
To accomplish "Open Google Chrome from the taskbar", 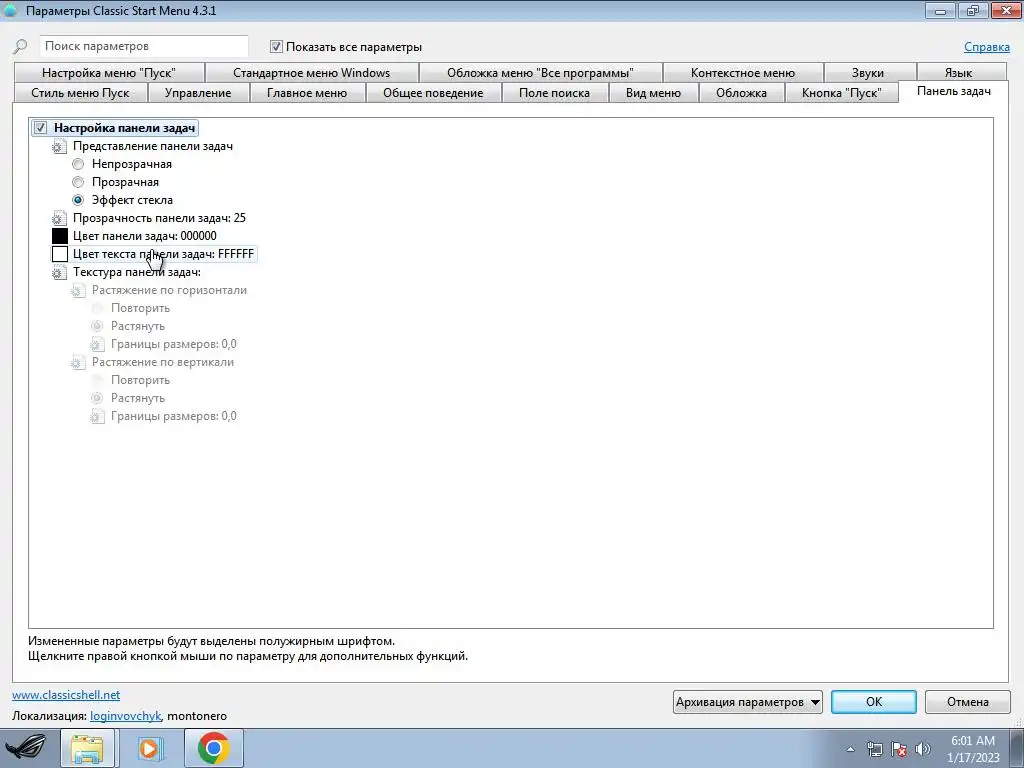I will [214, 748].
